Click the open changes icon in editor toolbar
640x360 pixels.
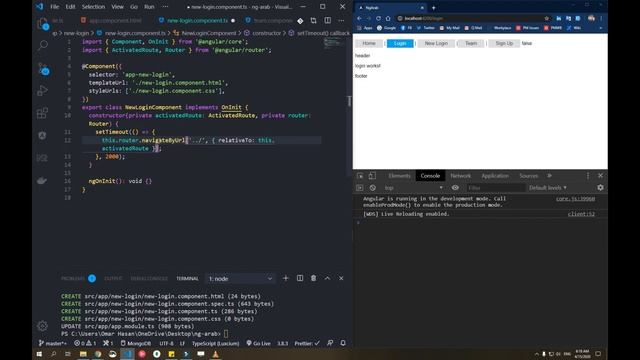click(x=313, y=20)
